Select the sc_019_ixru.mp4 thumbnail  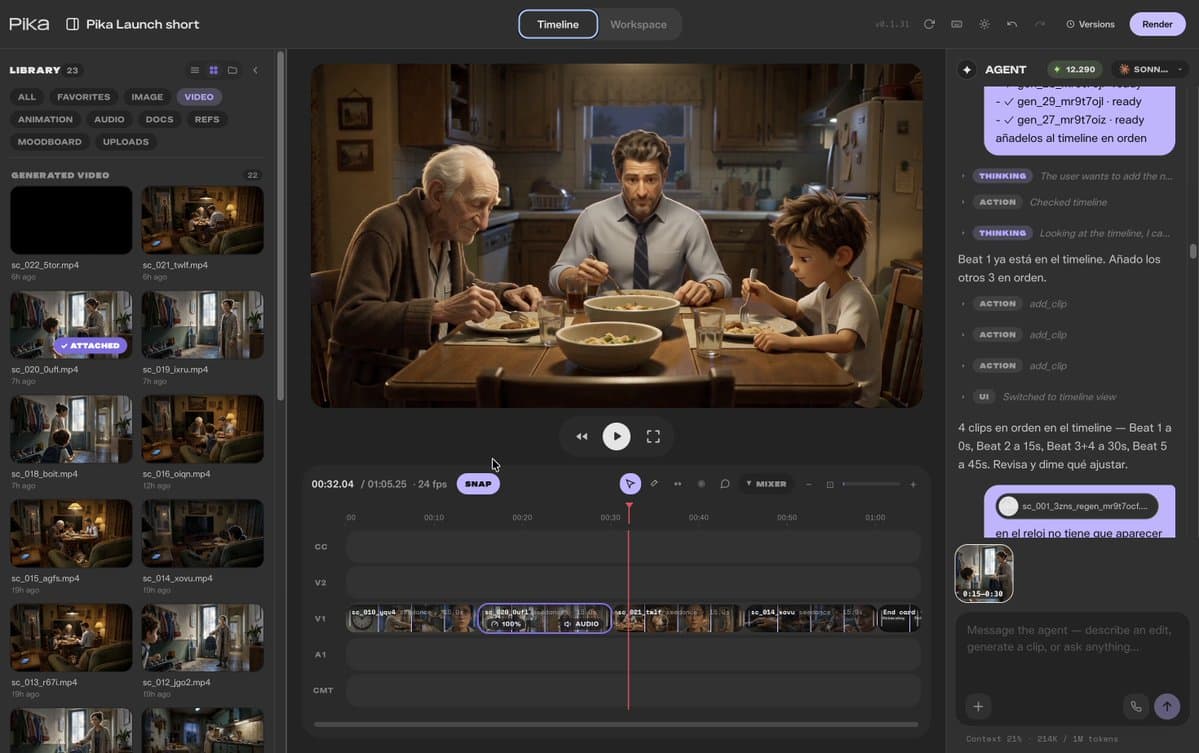203,325
